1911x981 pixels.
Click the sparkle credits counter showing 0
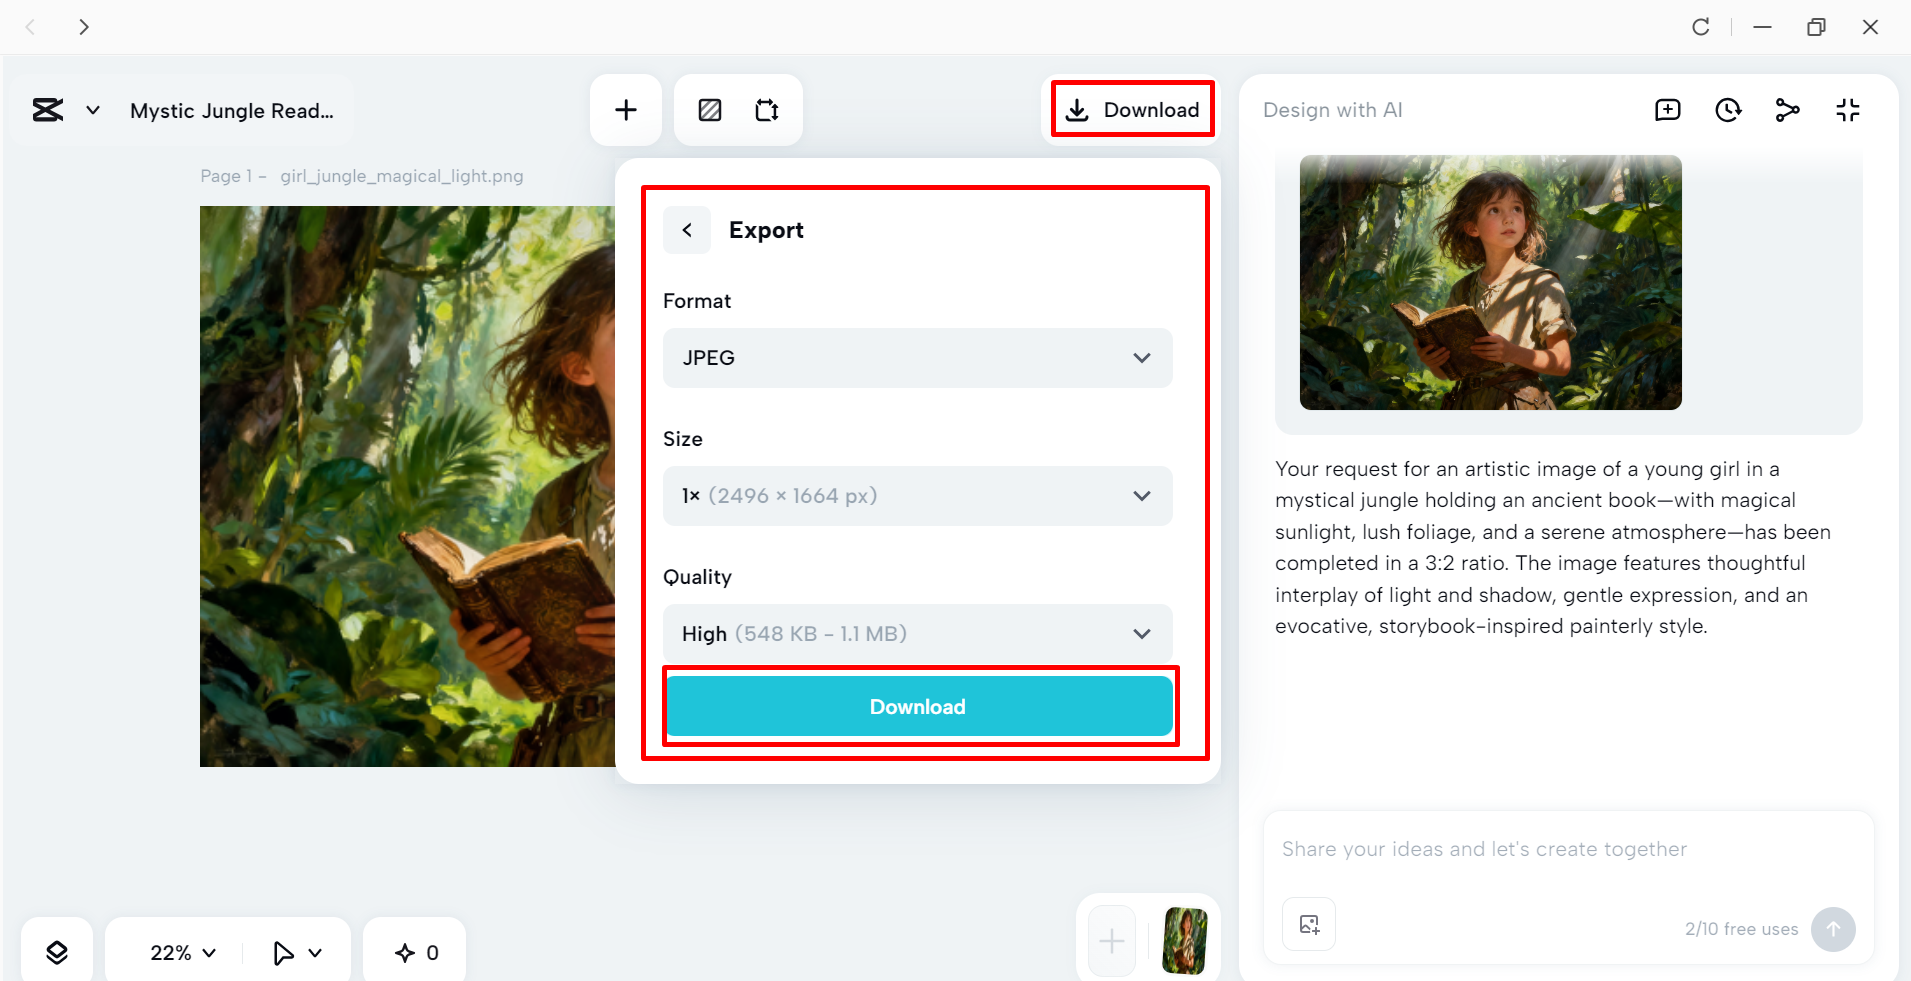417,953
